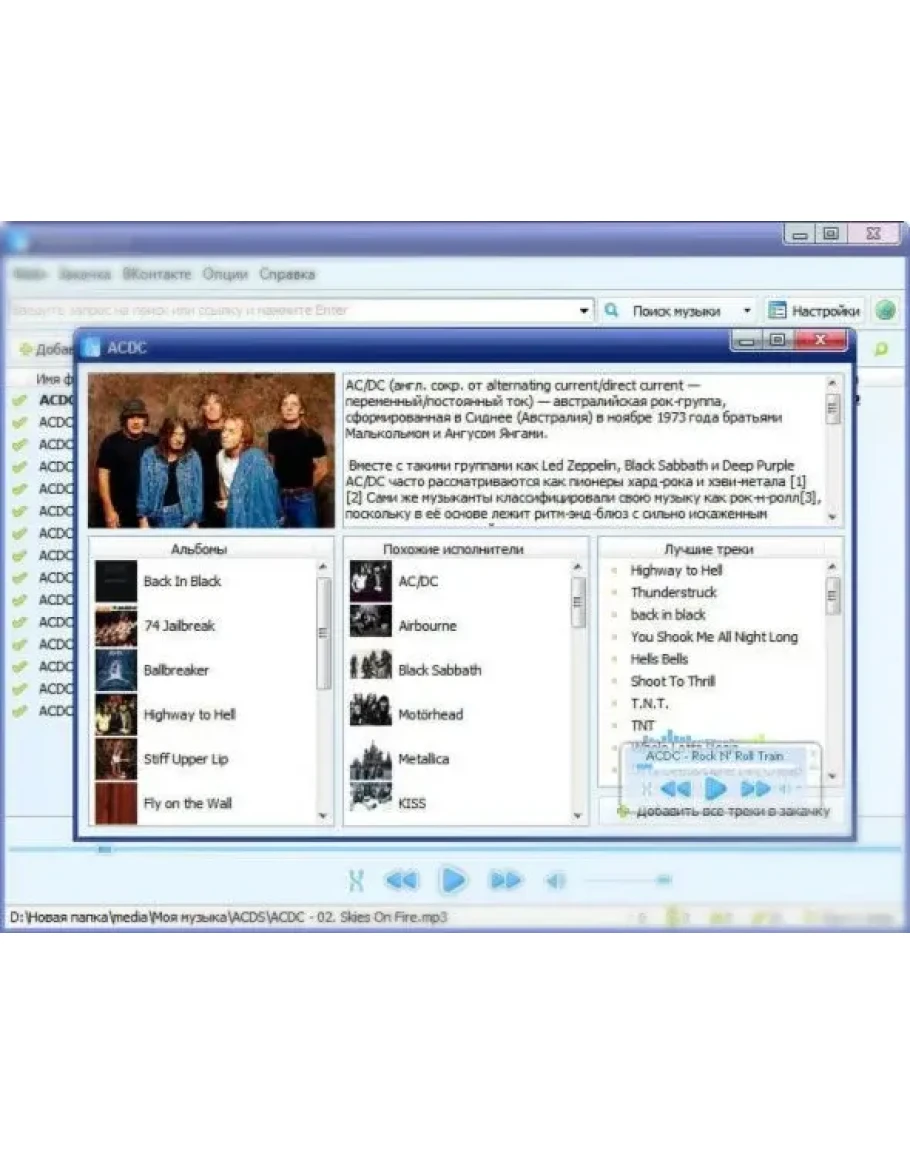This screenshot has width=910, height=1155.
Task: Open the Справка menu
Action: click(x=287, y=274)
